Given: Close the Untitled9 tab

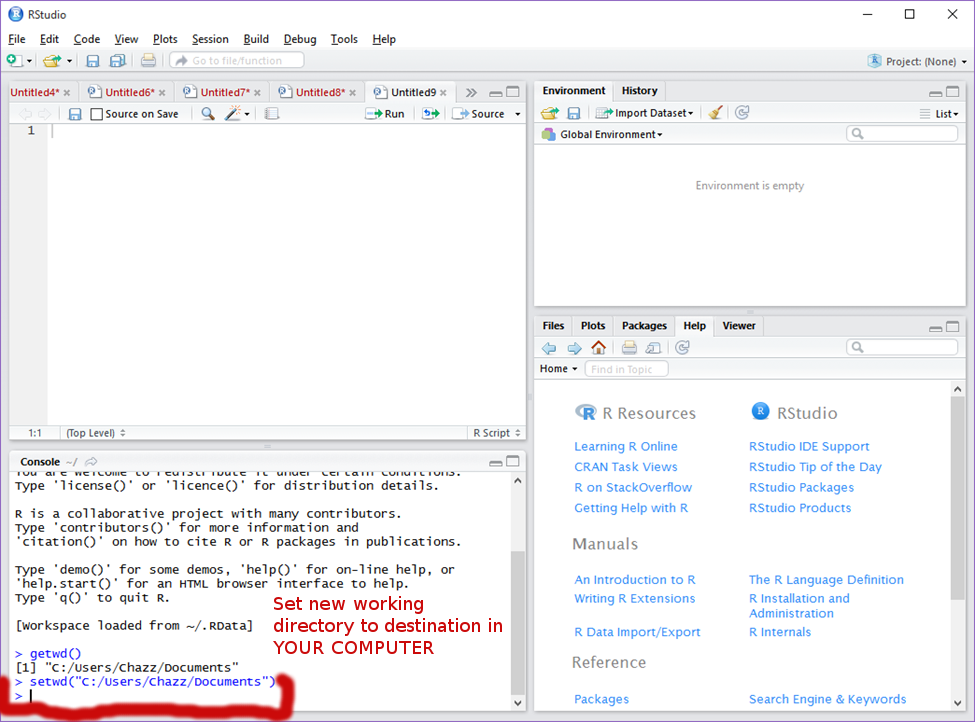Looking at the screenshot, I should pyautogui.click(x=443, y=93).
